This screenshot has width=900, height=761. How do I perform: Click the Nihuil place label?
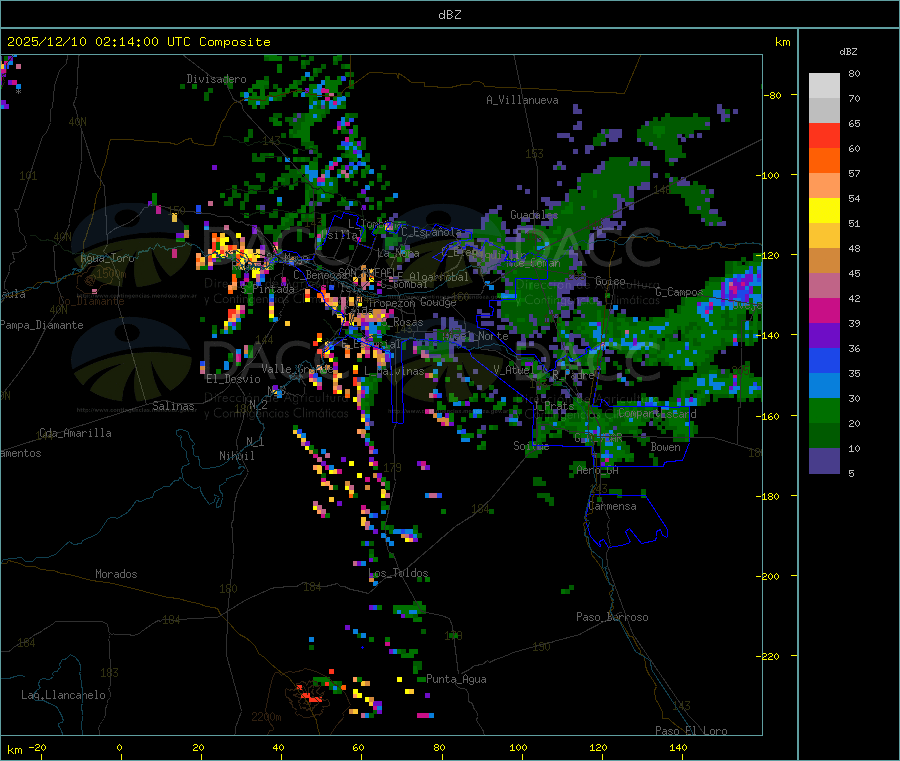tap(236, 456)
